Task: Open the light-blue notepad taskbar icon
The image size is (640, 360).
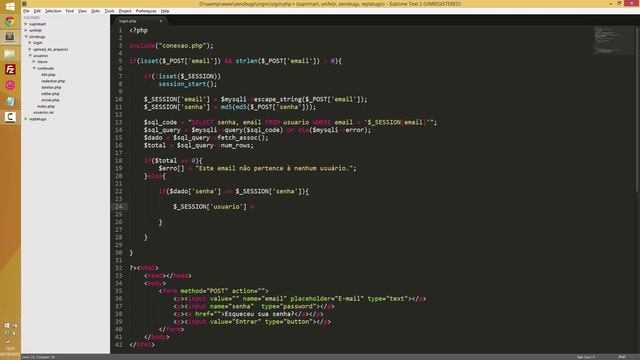Action: (10, 101)
